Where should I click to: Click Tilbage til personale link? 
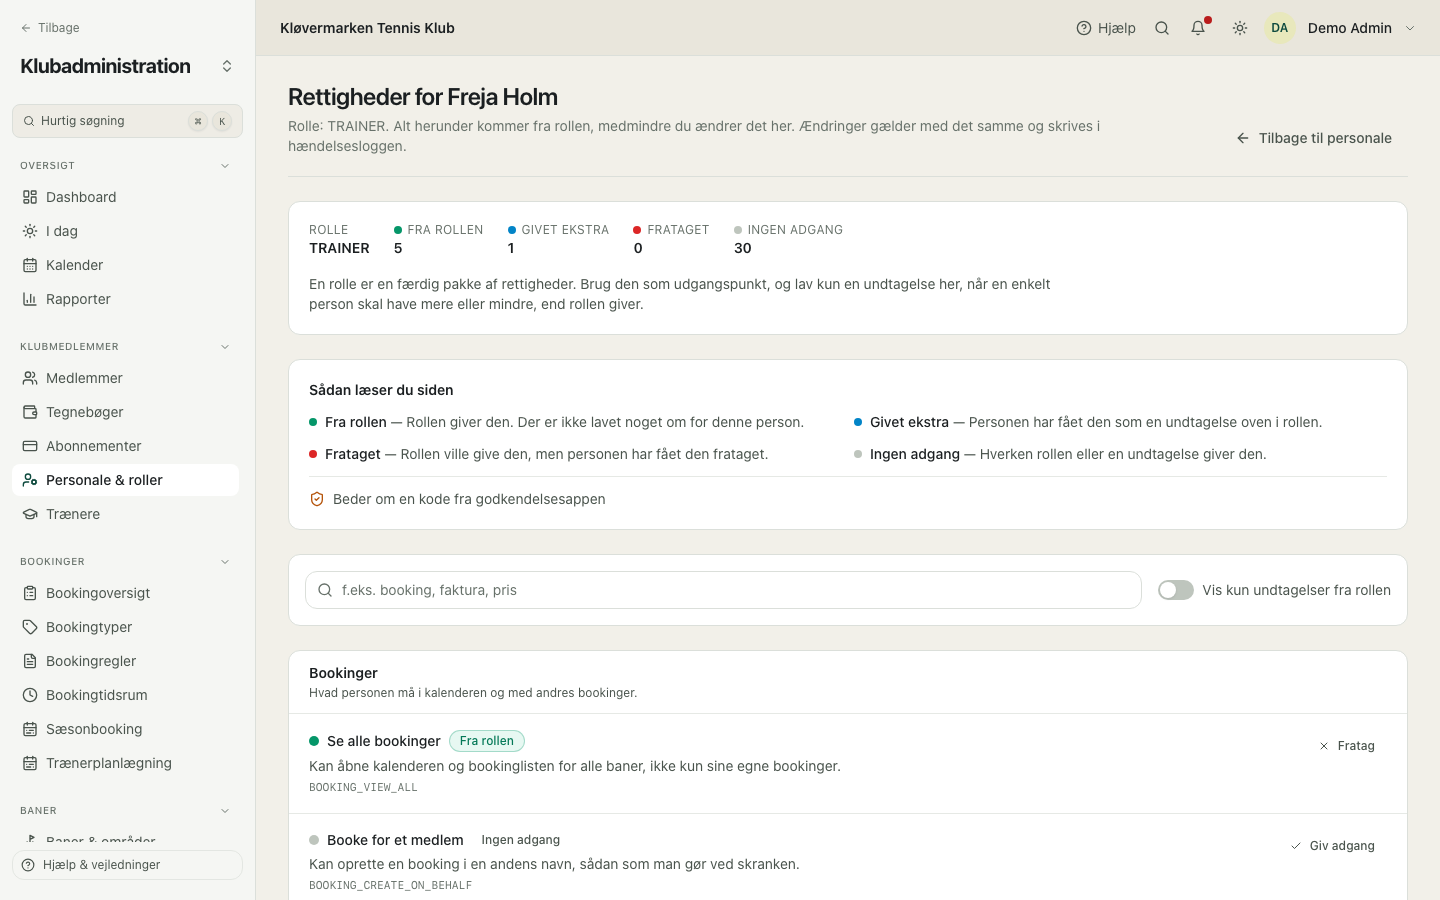1314,138
